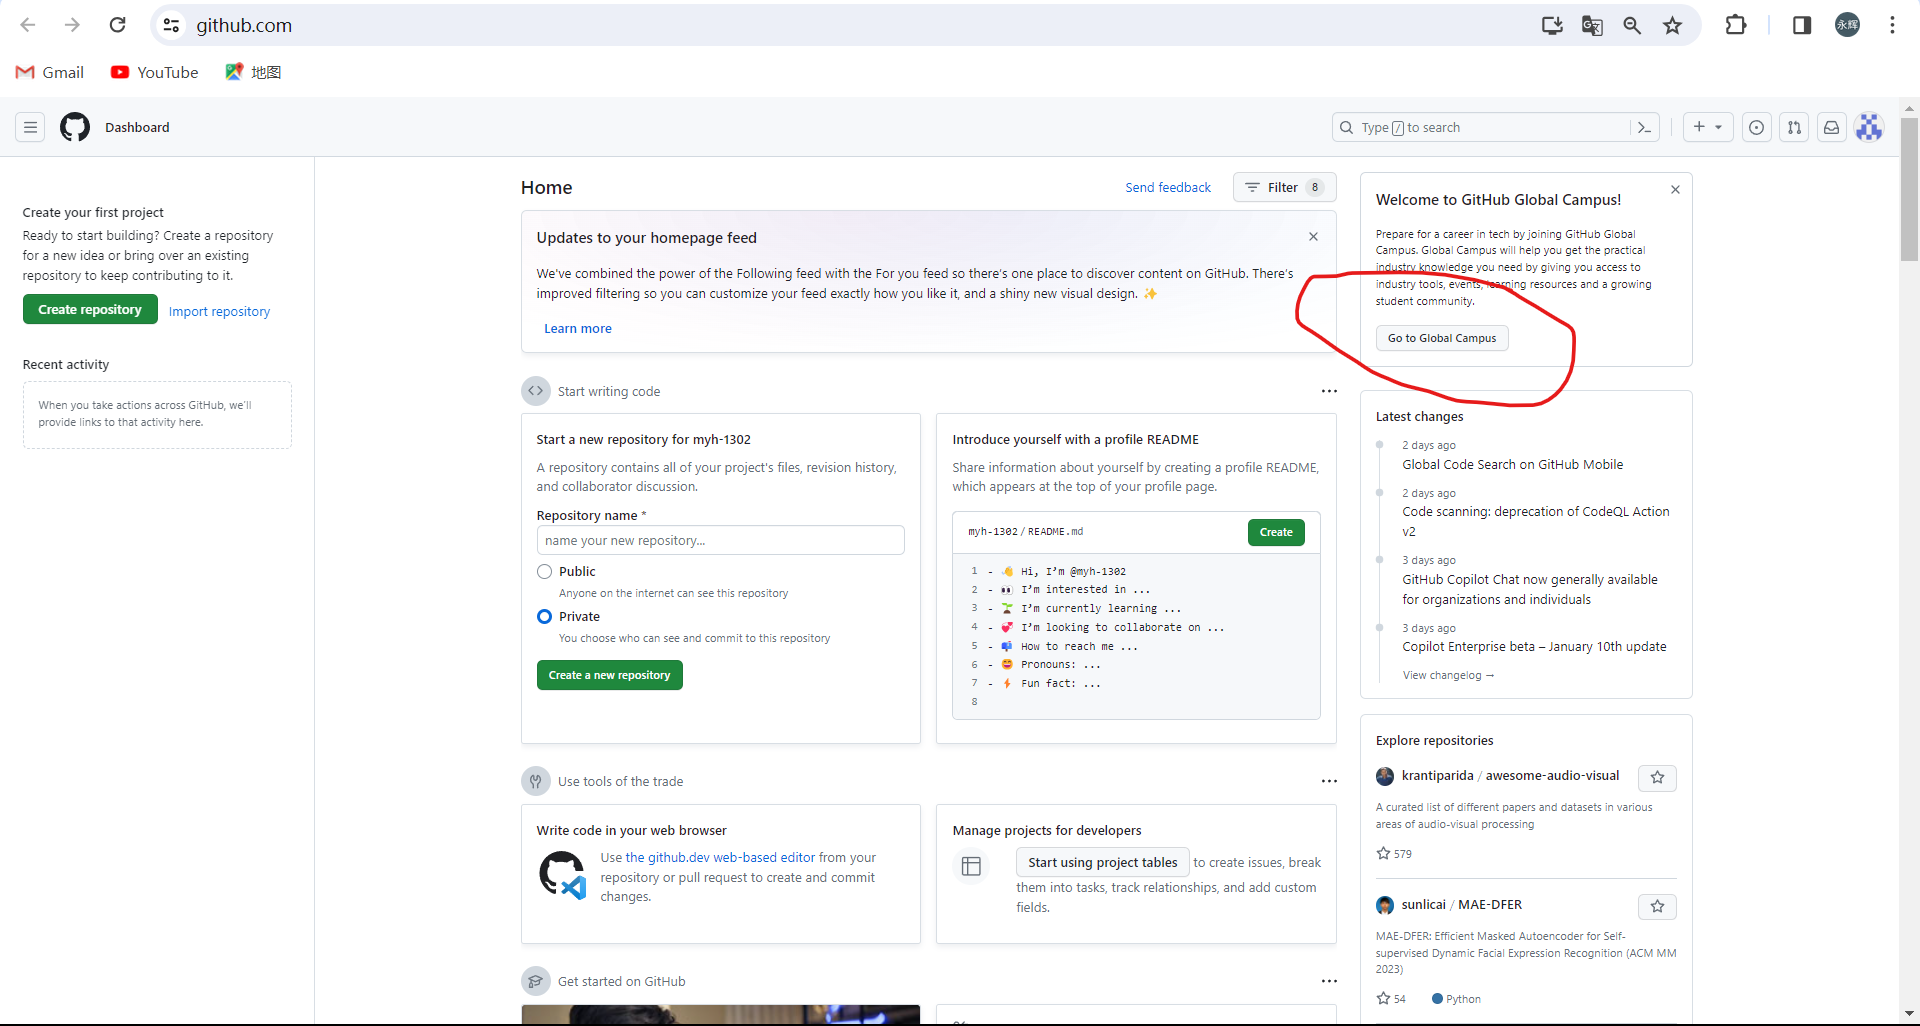Select the Public radio option
The height and width of the screenshot is (1026, 1920).
(x=544, y=571)
